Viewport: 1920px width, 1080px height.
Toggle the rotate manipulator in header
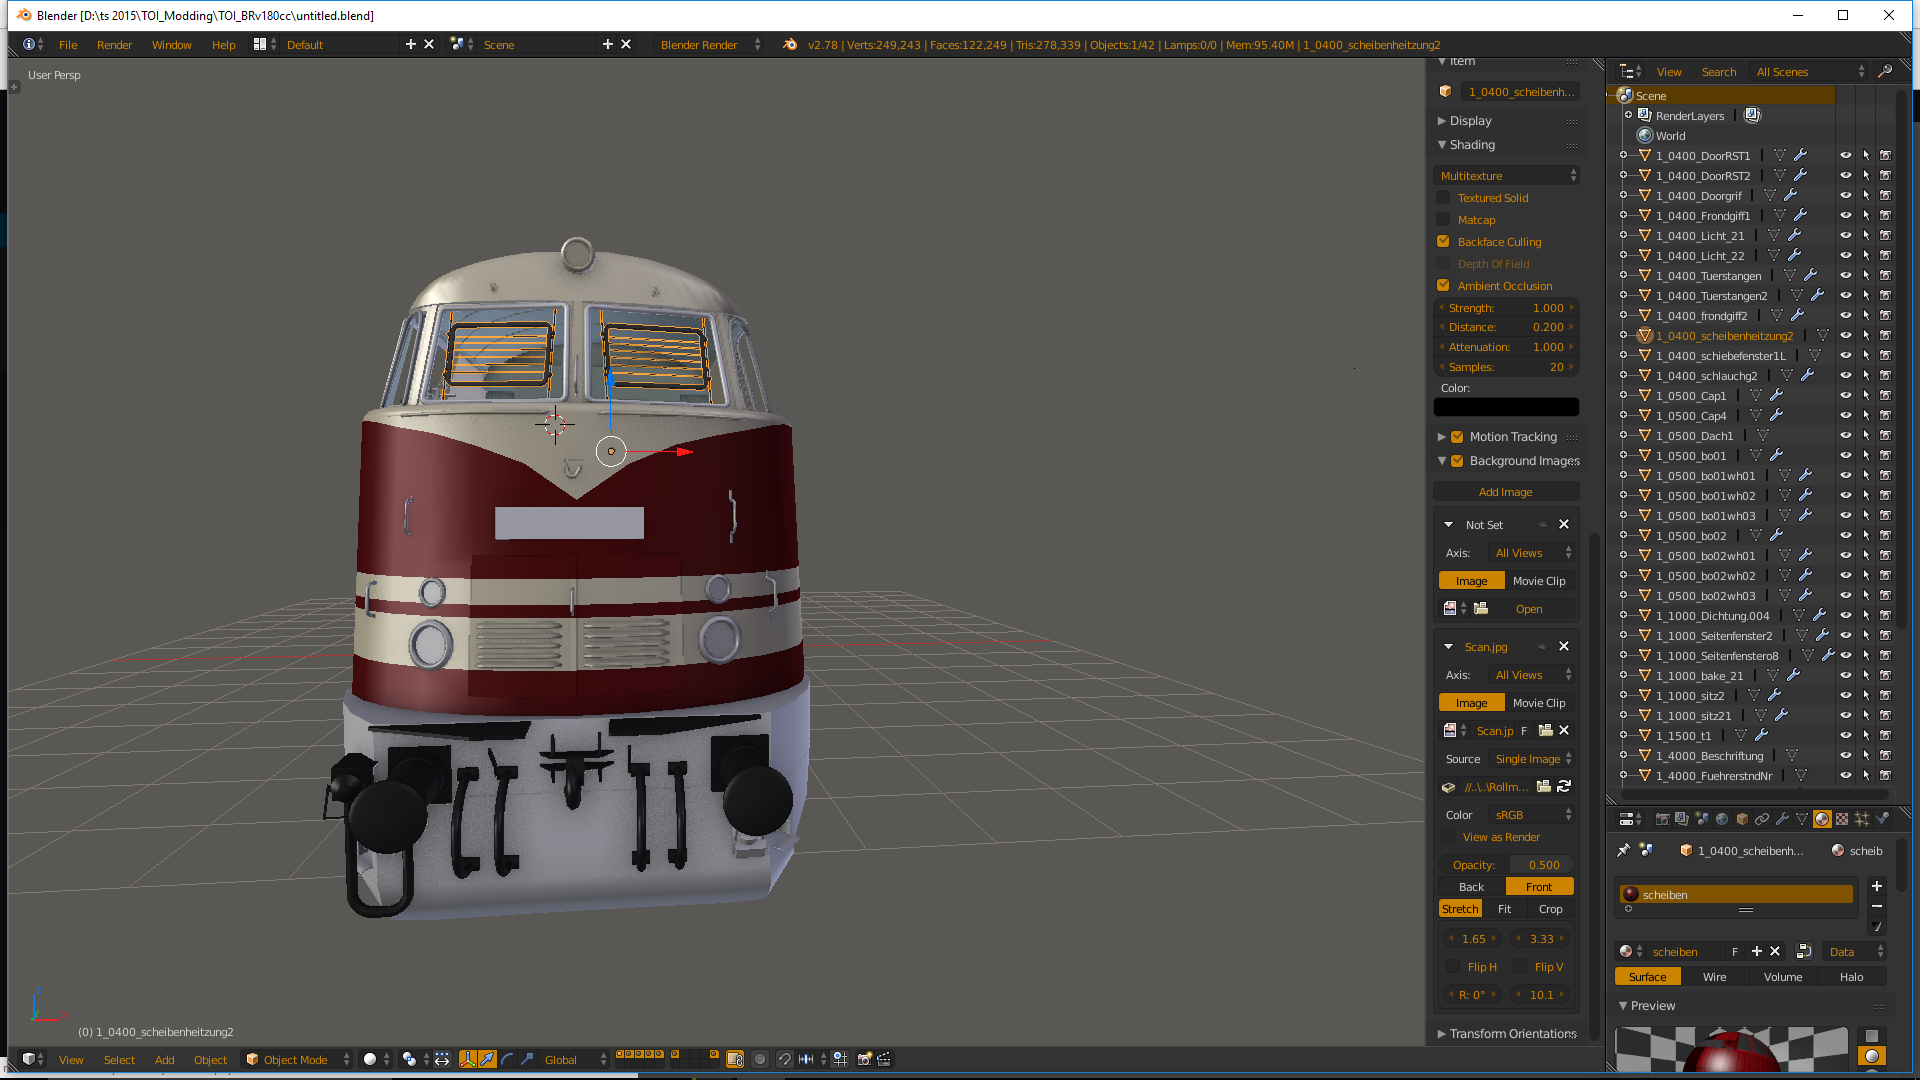pyautogui.click(x=507, y=1059)
